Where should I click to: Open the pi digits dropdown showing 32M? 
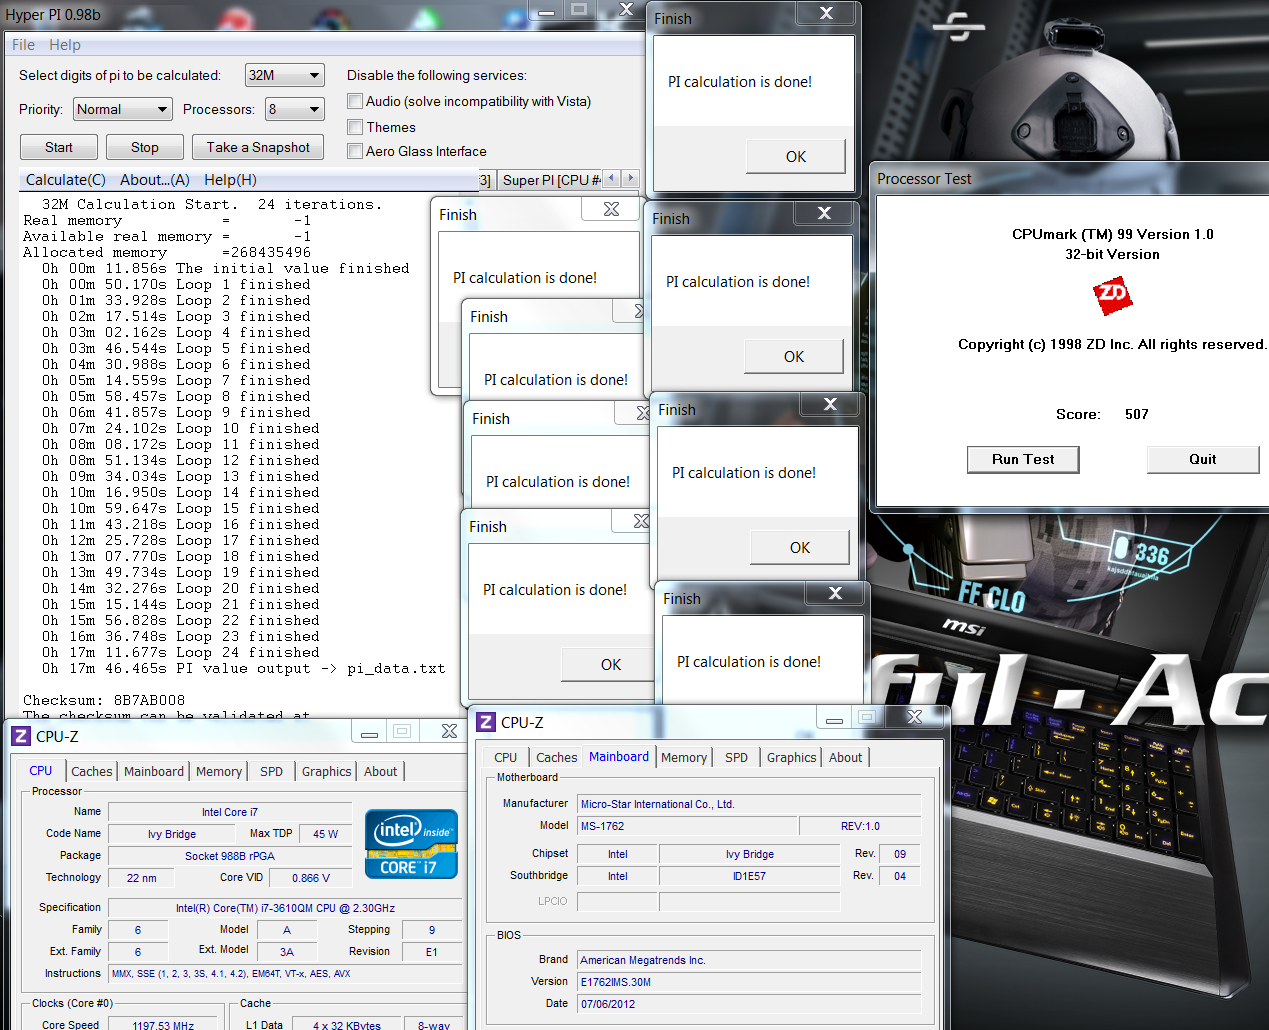click(286, 75)
